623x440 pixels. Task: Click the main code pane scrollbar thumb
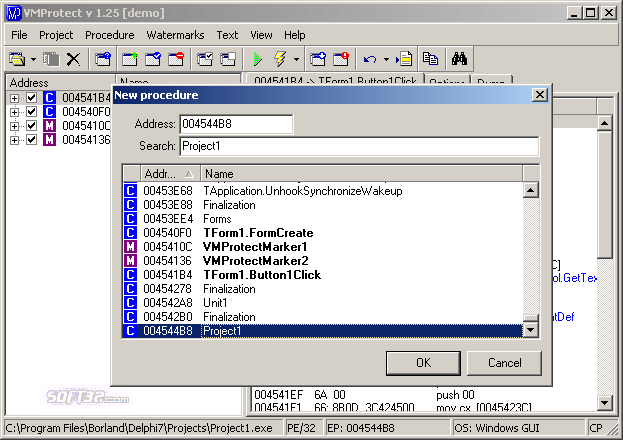click(x=604, y=195)
